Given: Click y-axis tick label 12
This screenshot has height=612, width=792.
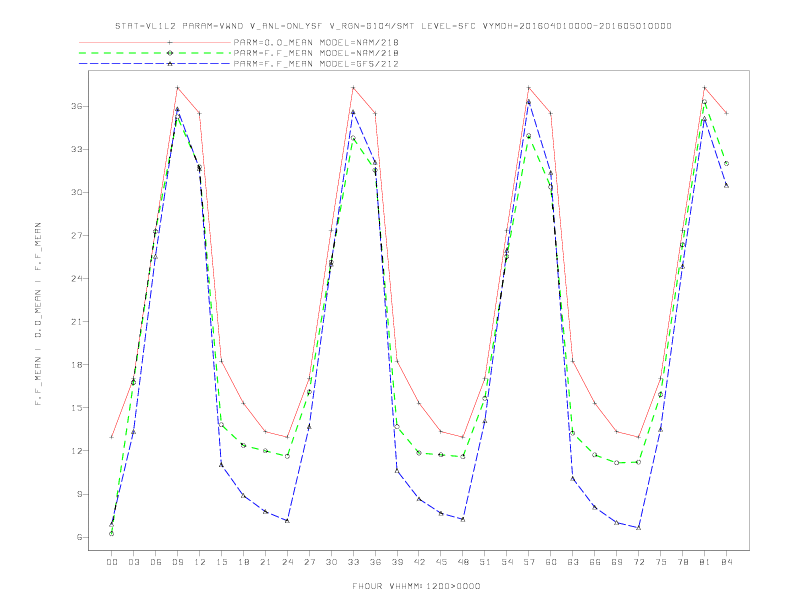Looking at the screenshot, I should 77,450.
